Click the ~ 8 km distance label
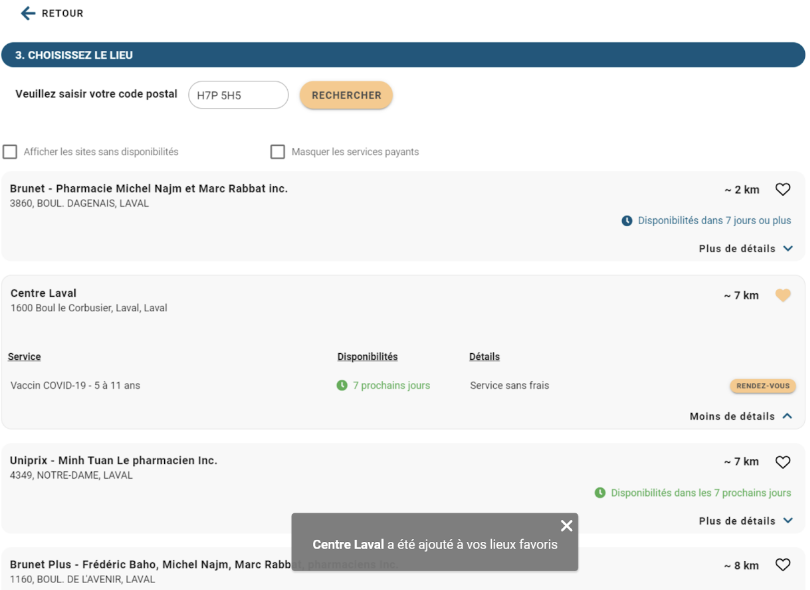 [x=741, y=566]
